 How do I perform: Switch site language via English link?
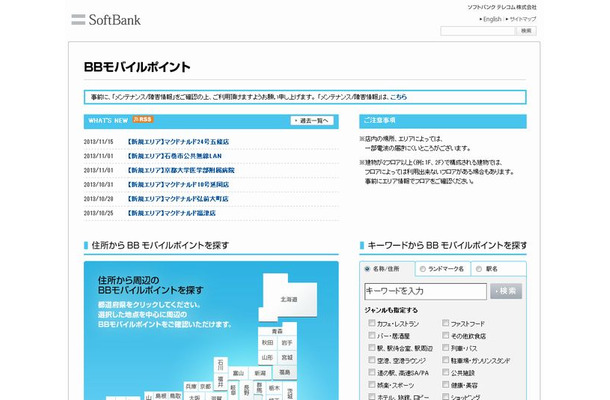click(492, 19)
